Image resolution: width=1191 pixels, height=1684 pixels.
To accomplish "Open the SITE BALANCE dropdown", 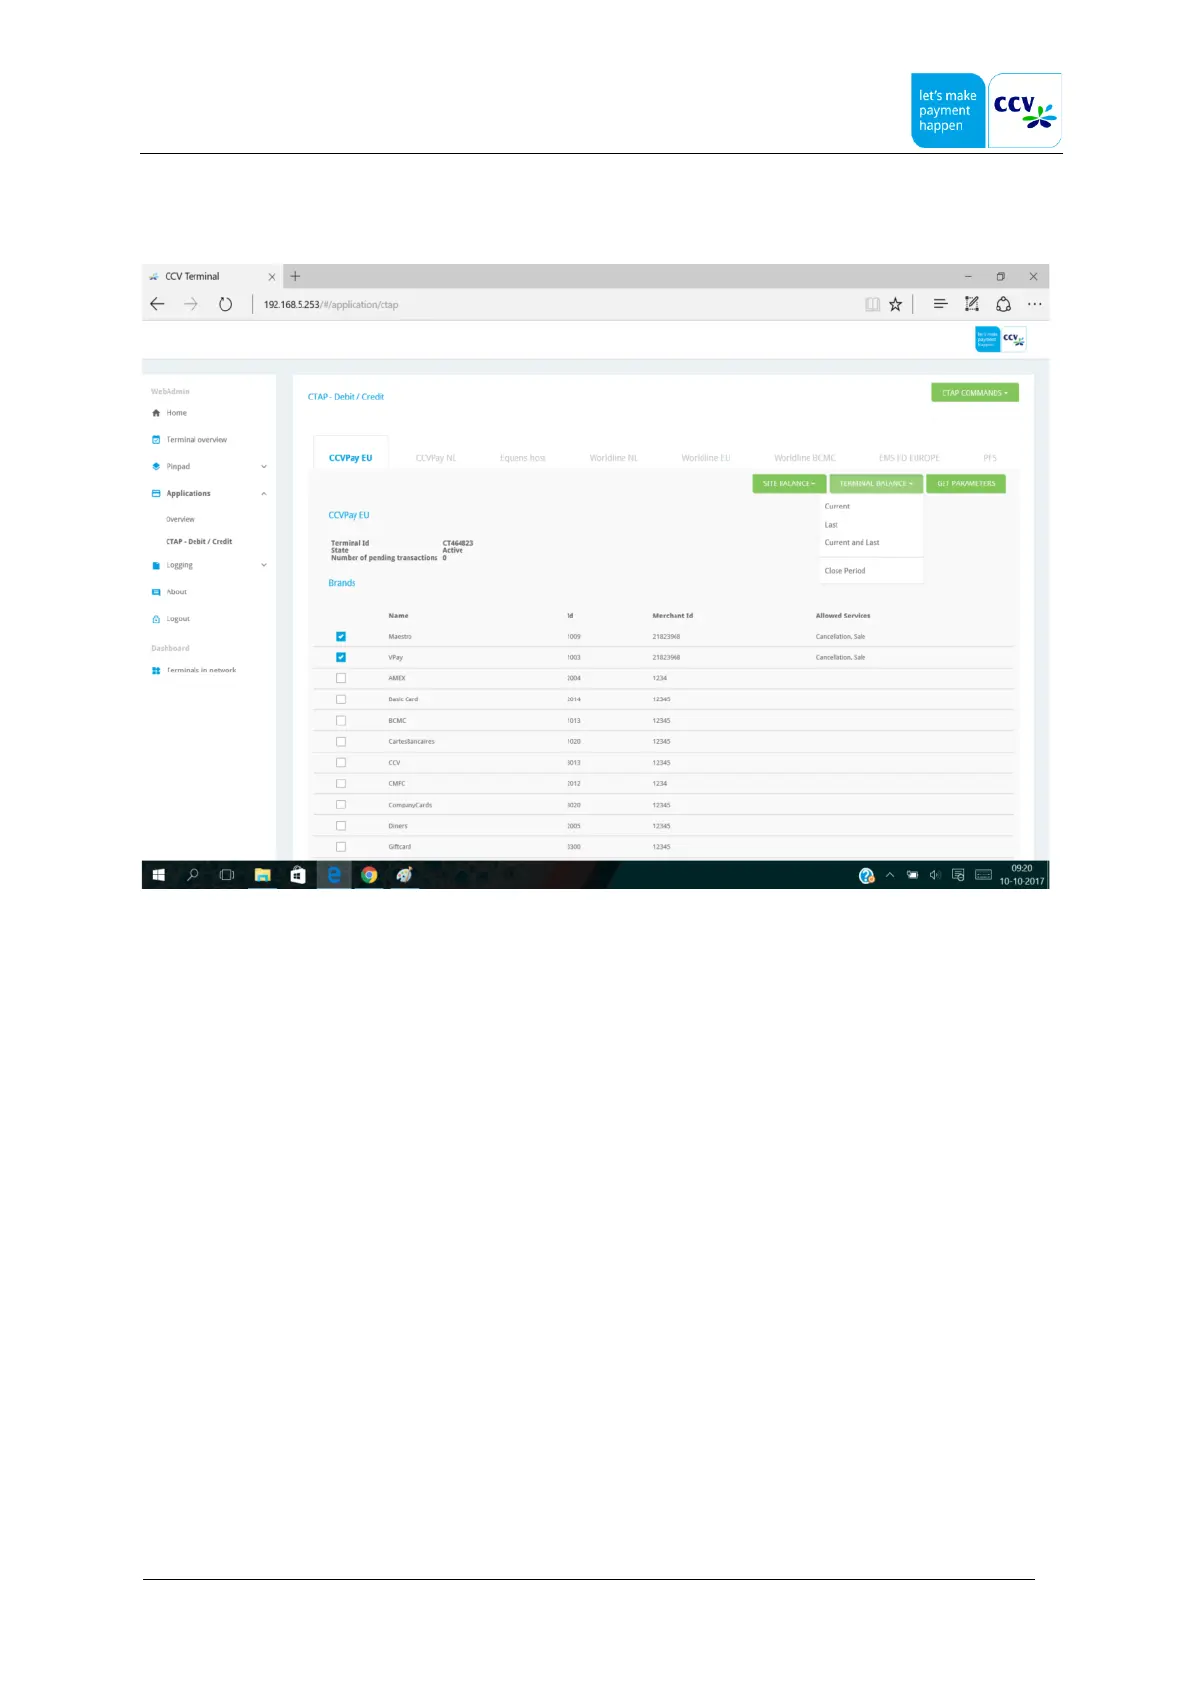I will click(789, 484).
